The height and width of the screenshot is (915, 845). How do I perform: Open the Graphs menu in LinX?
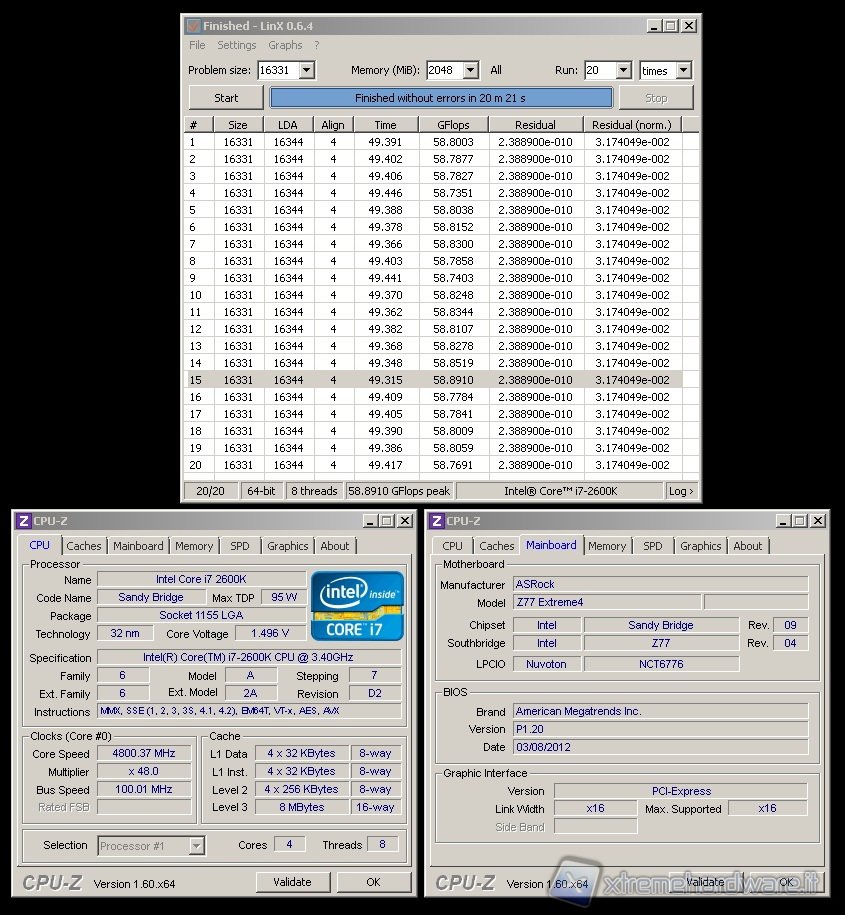[x=285, y=45]
